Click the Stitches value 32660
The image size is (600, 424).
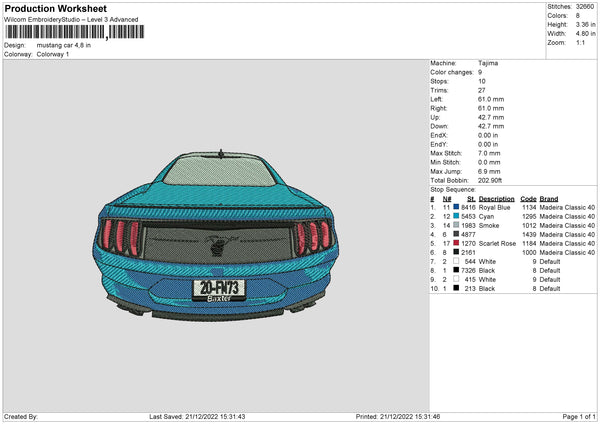pos(585,7)
